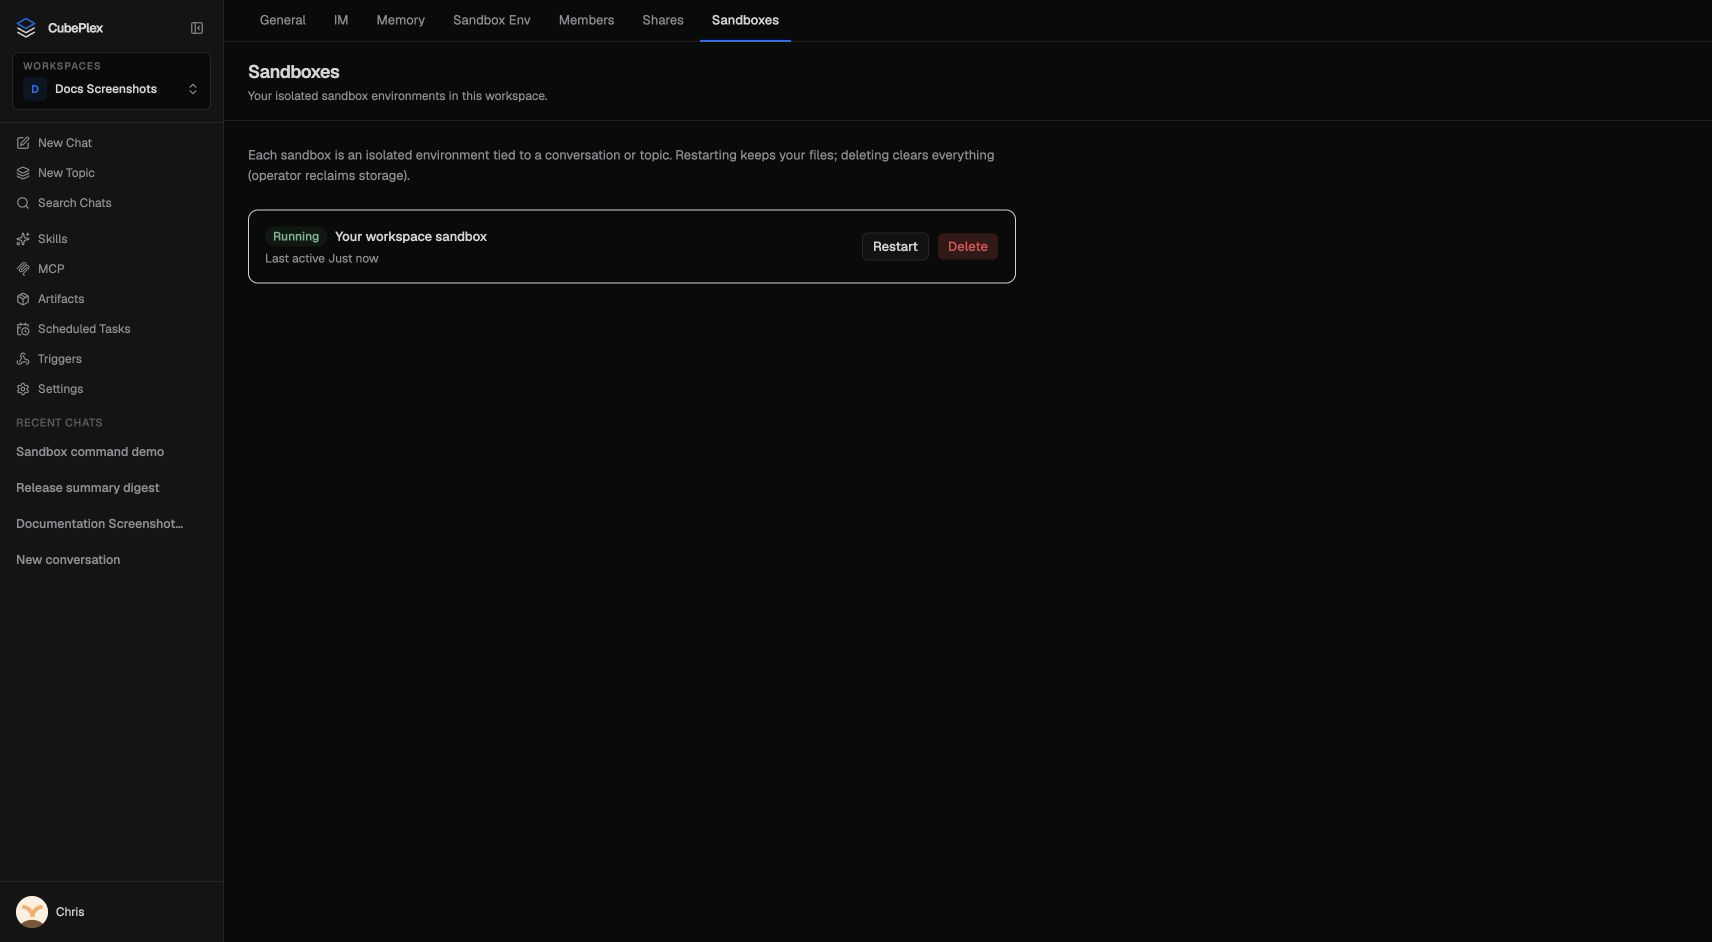The image size is (1712, 942).
Task: Start a New Chat
Action: (x=111, y=143)
